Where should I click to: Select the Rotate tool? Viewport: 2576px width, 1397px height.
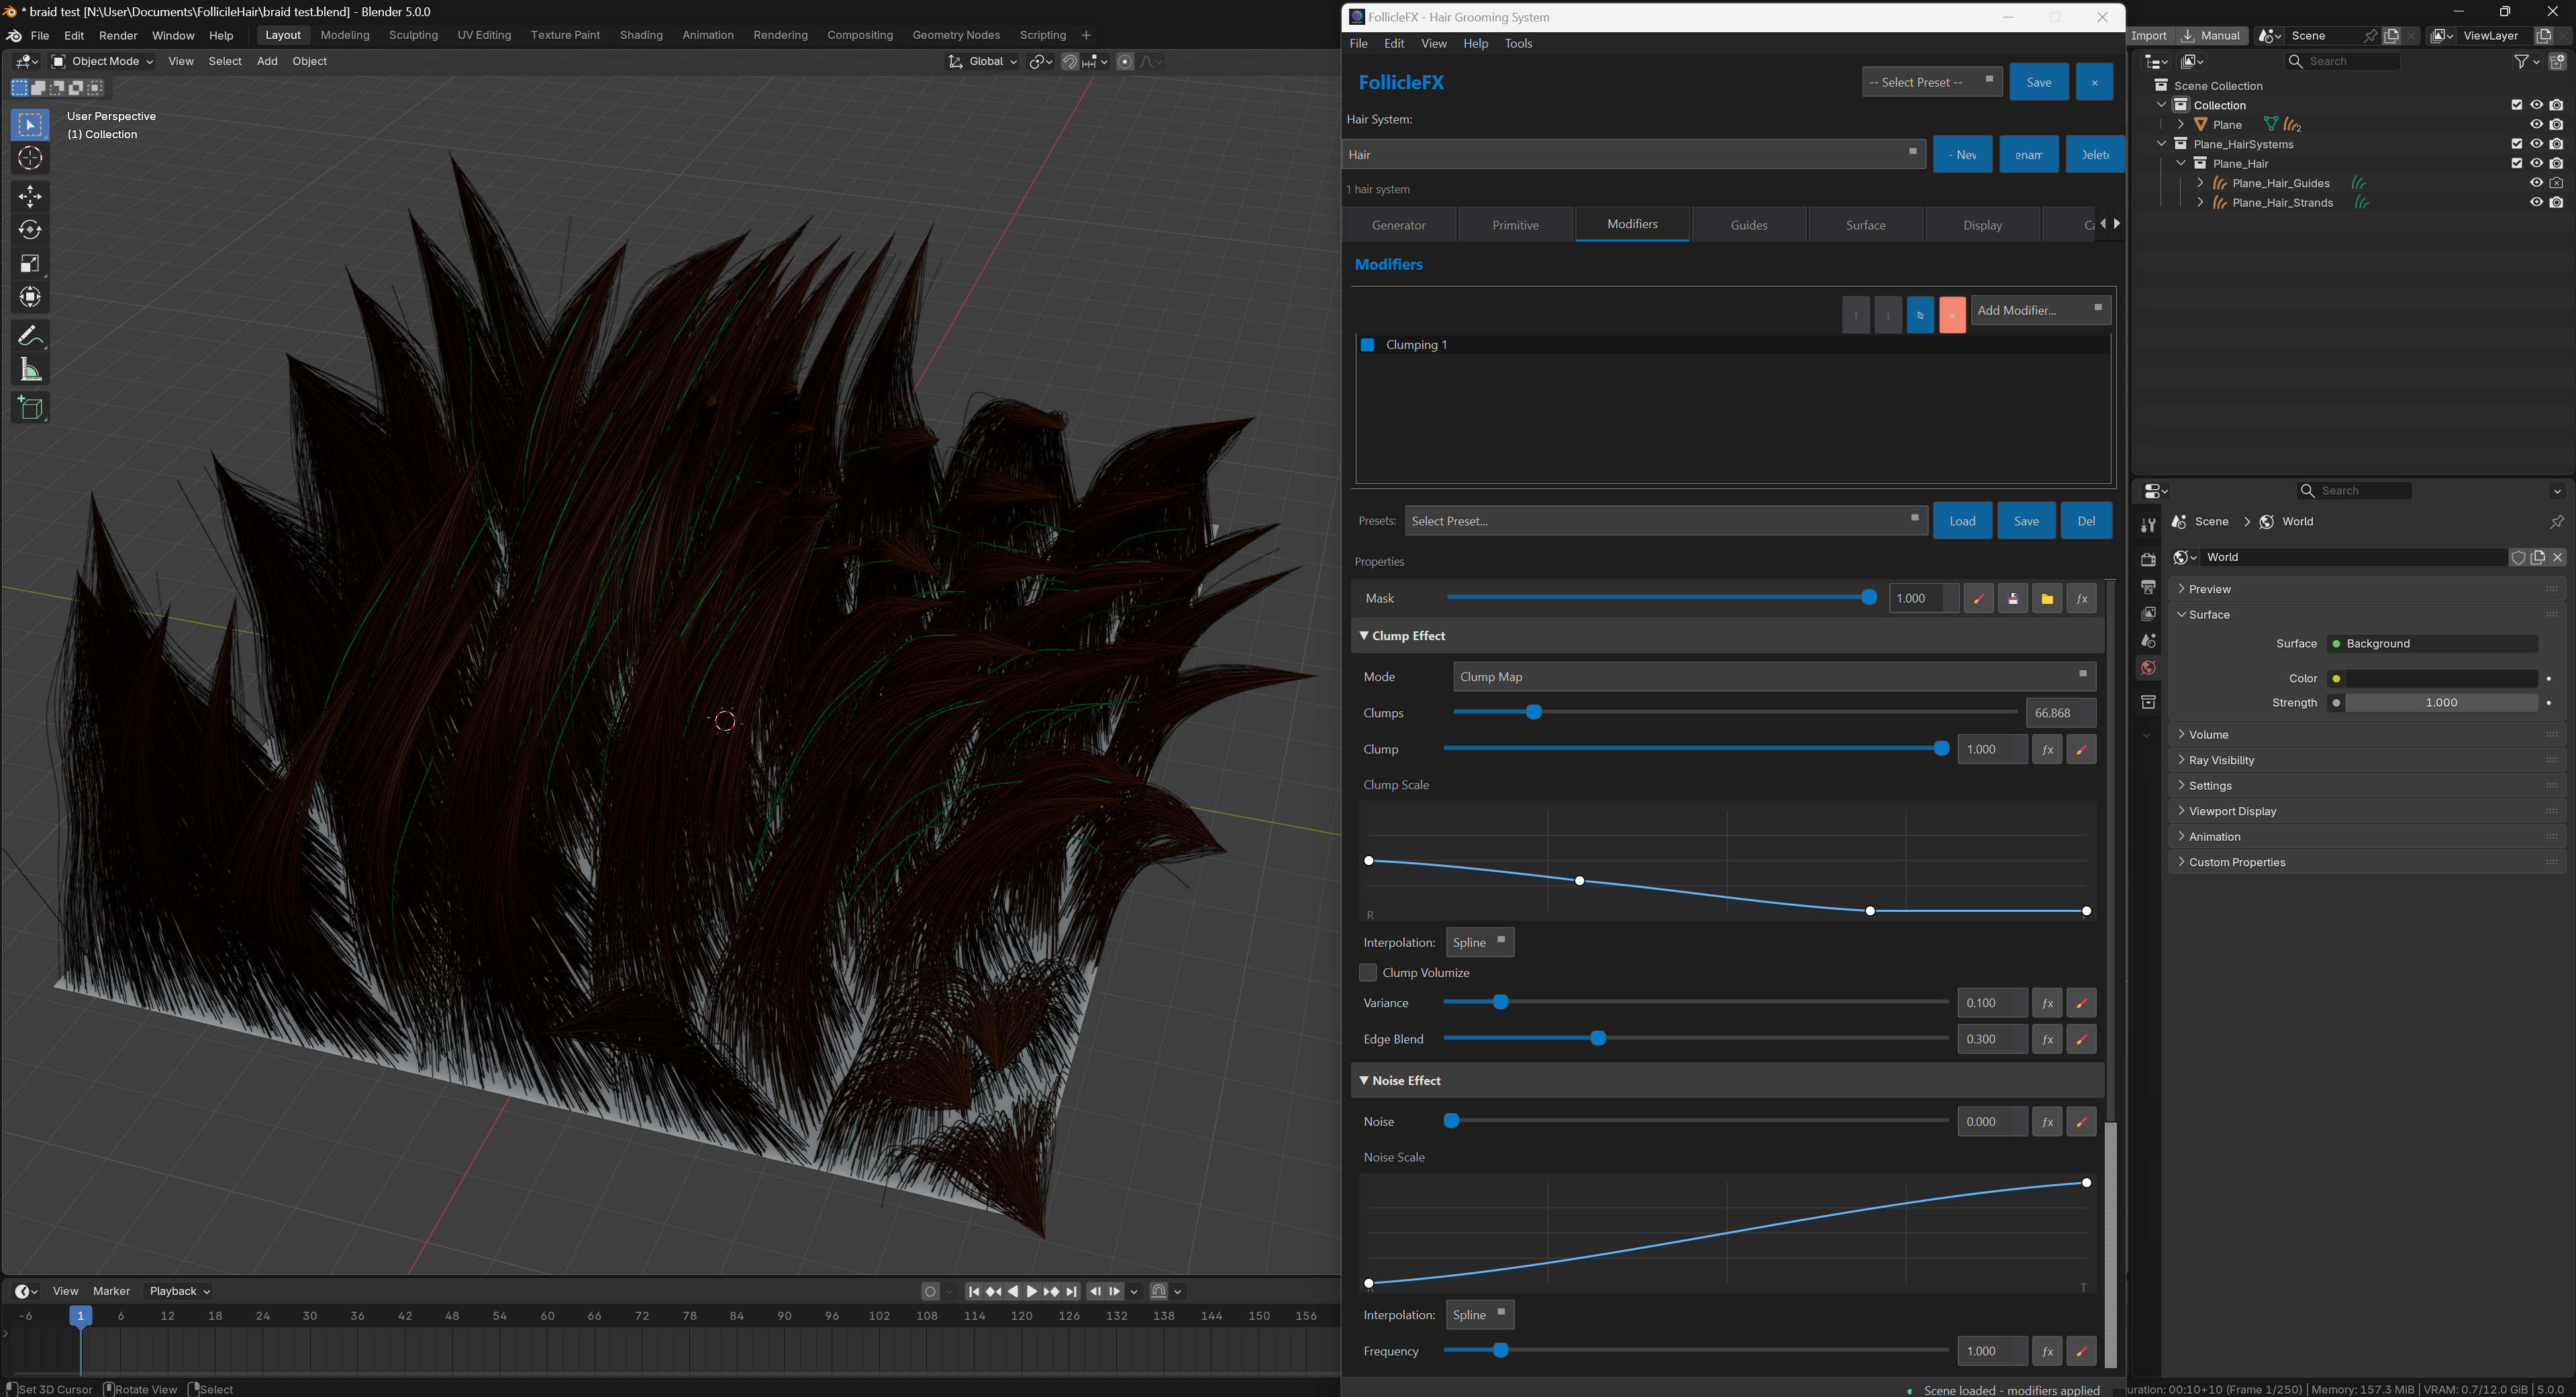pos(30,229)
